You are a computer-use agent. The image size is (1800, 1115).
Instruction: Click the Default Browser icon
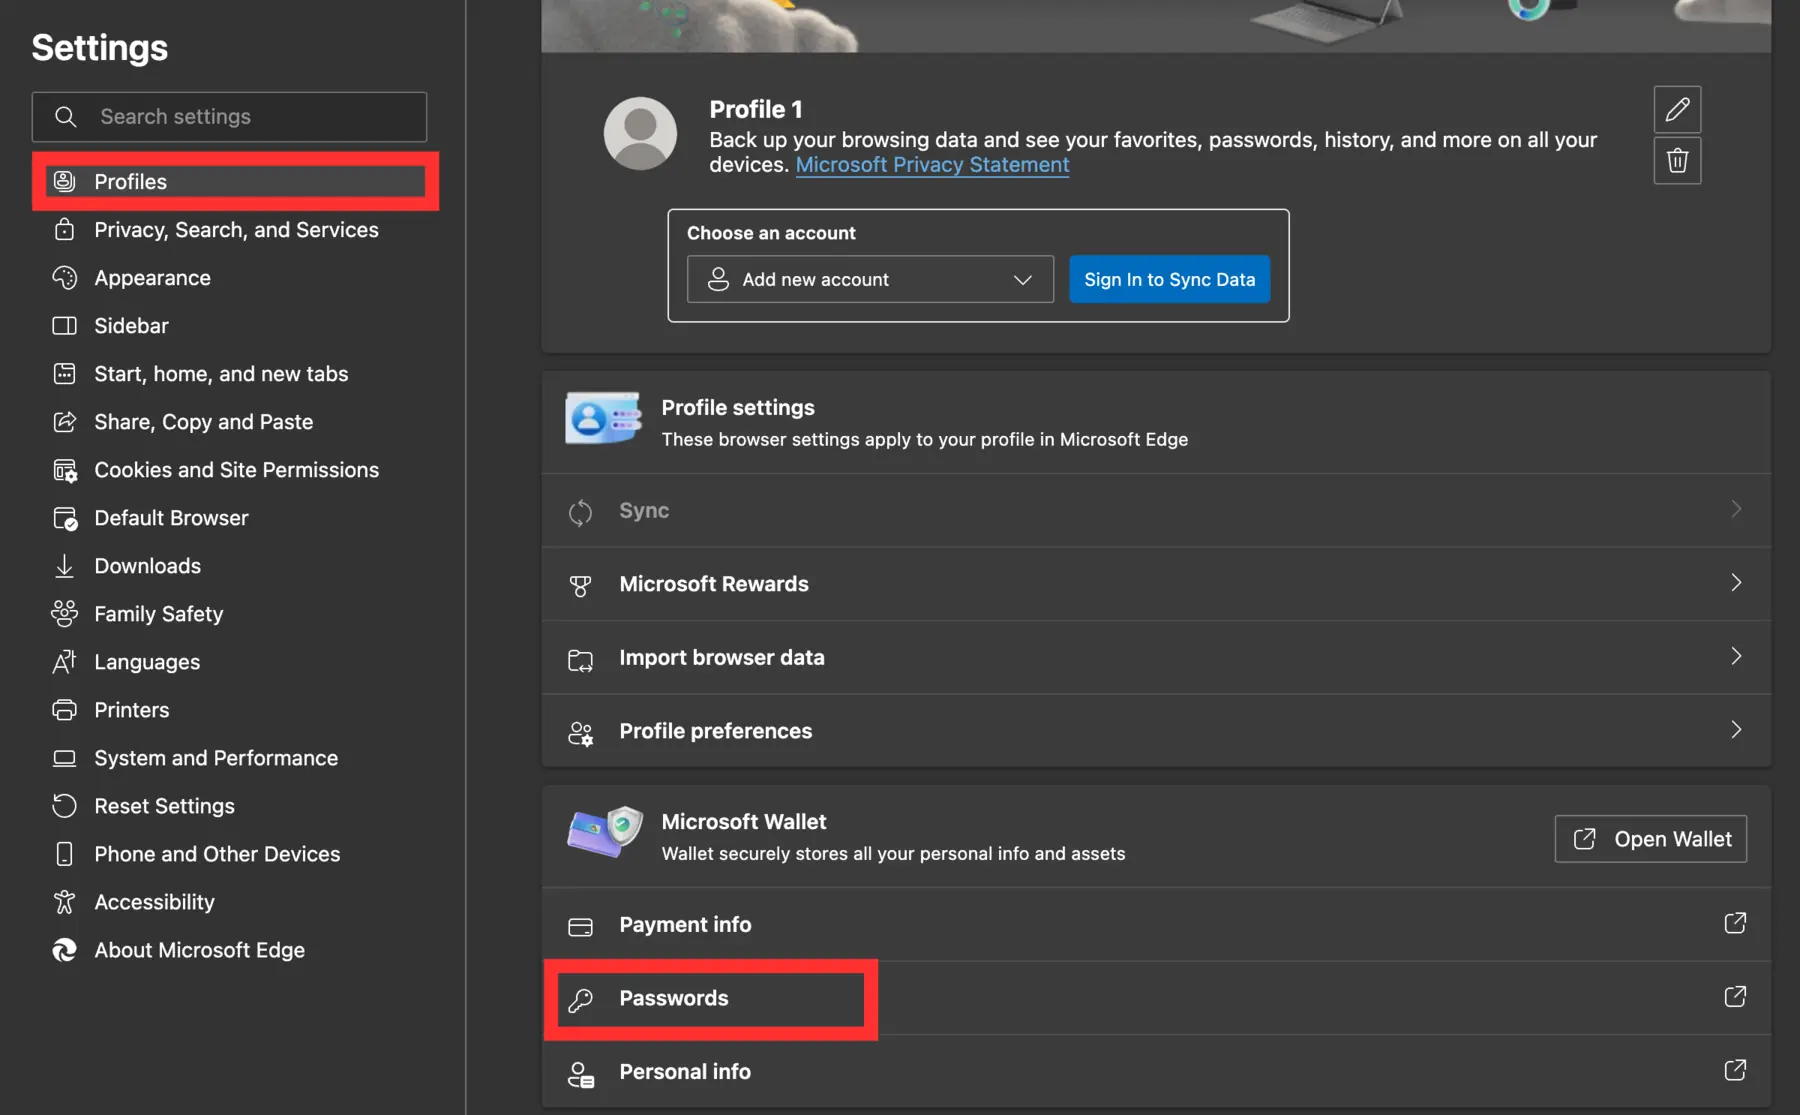coord(65,518)
